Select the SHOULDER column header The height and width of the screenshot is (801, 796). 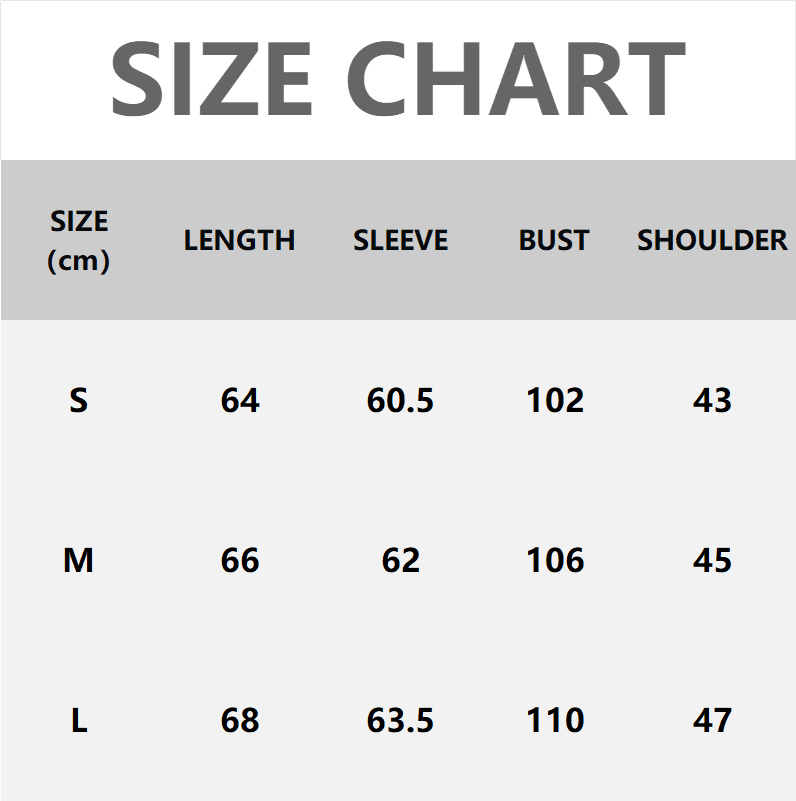pos(712,240)
